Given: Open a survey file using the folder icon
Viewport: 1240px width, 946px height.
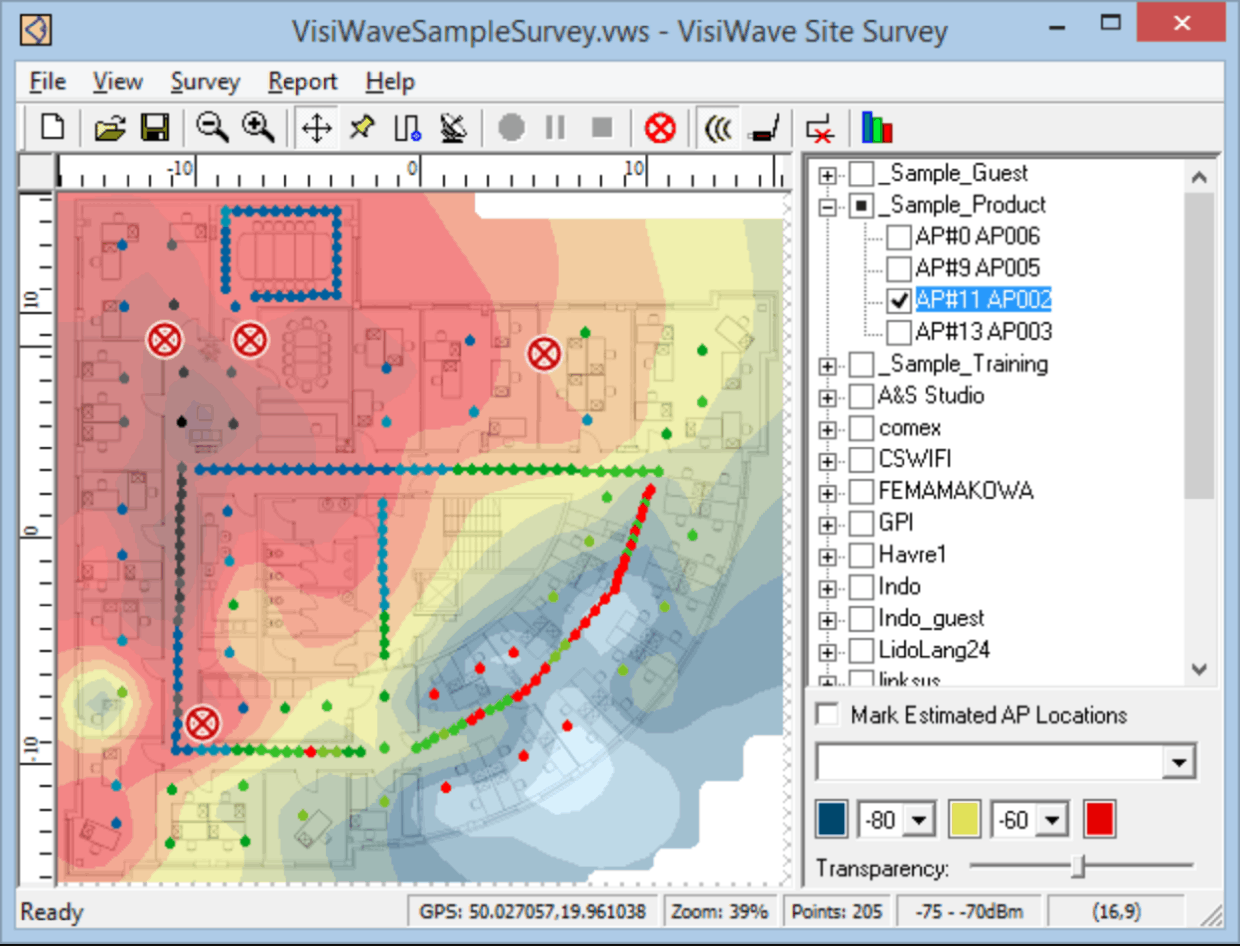Looking at the screenshot, I should [110, 128].
